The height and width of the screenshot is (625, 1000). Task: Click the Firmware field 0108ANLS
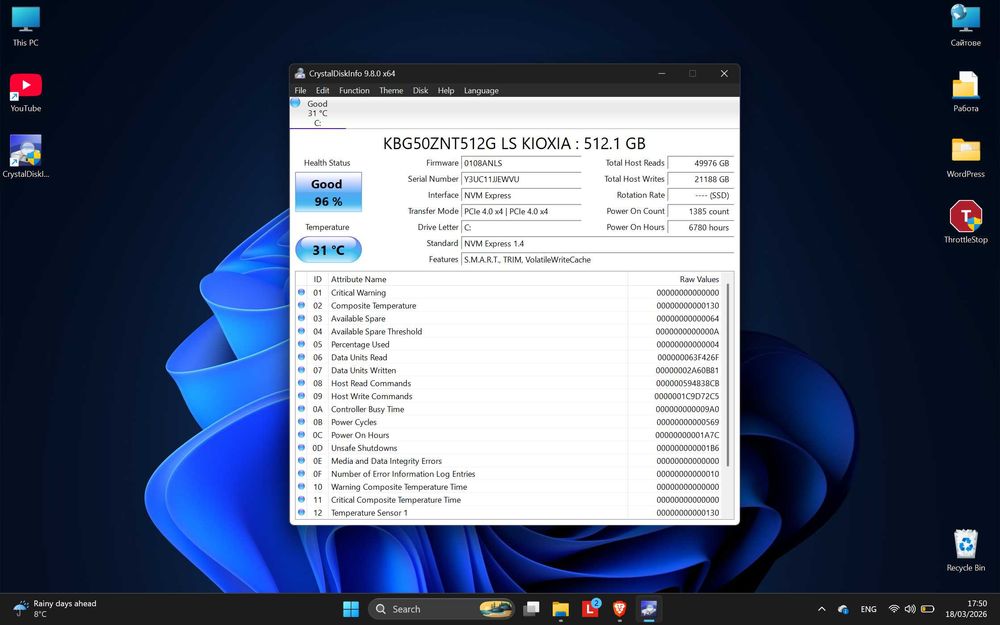[x=521, y=163]
